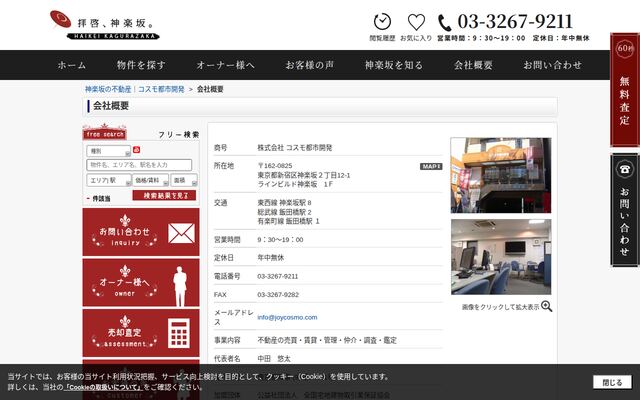This screenshot has height=400, width=640.
Task: Follow the 神楽坂の不動産|コスモ都市開発 breadcrumb link
Action: pyautogui.click(x=135, y=89)
